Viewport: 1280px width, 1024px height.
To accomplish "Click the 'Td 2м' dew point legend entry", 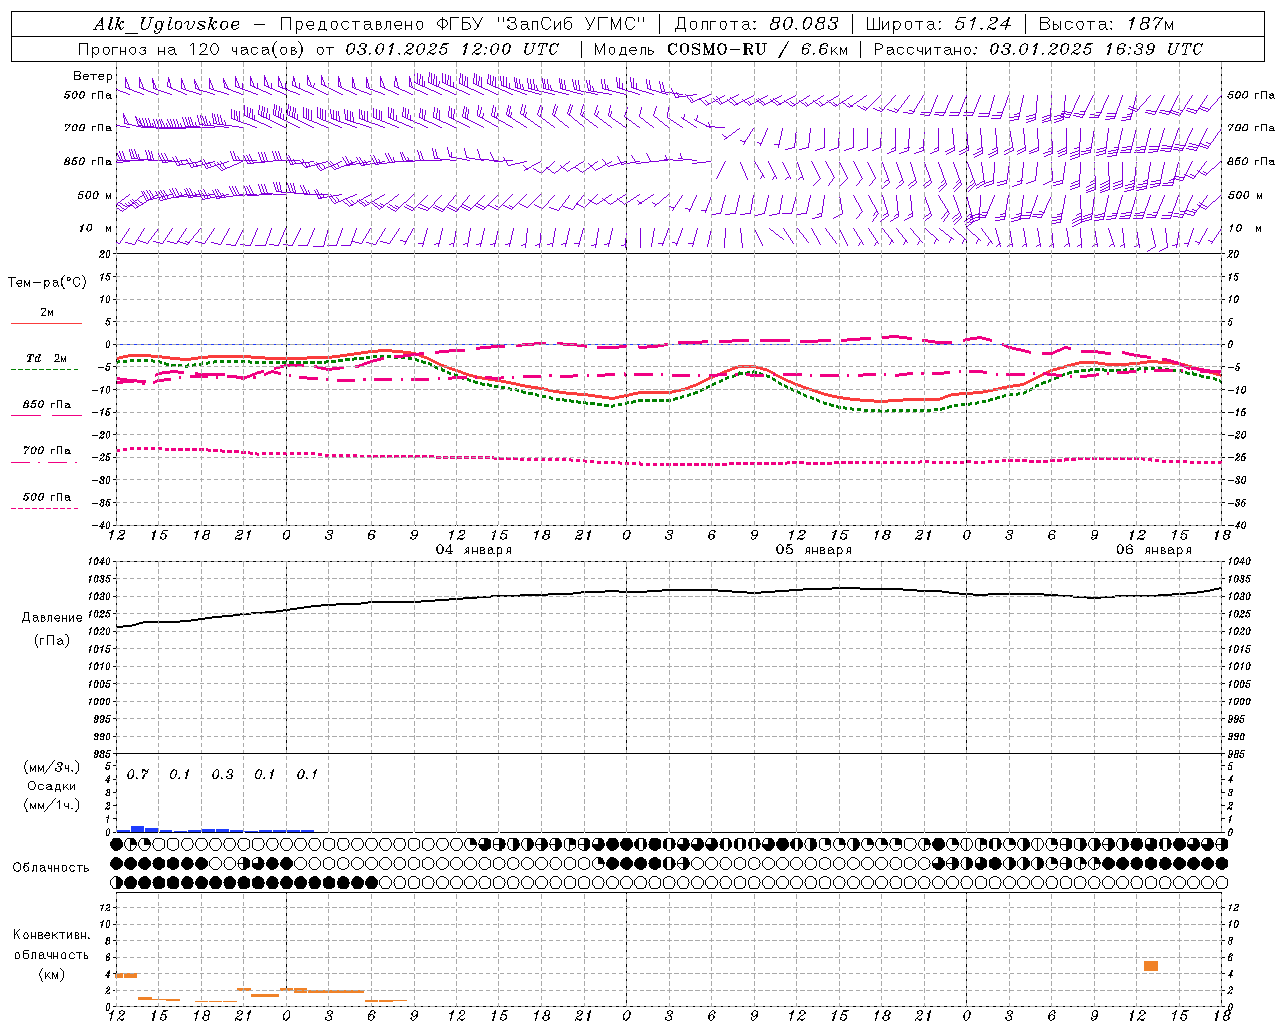I will click(x=47, y=358).
